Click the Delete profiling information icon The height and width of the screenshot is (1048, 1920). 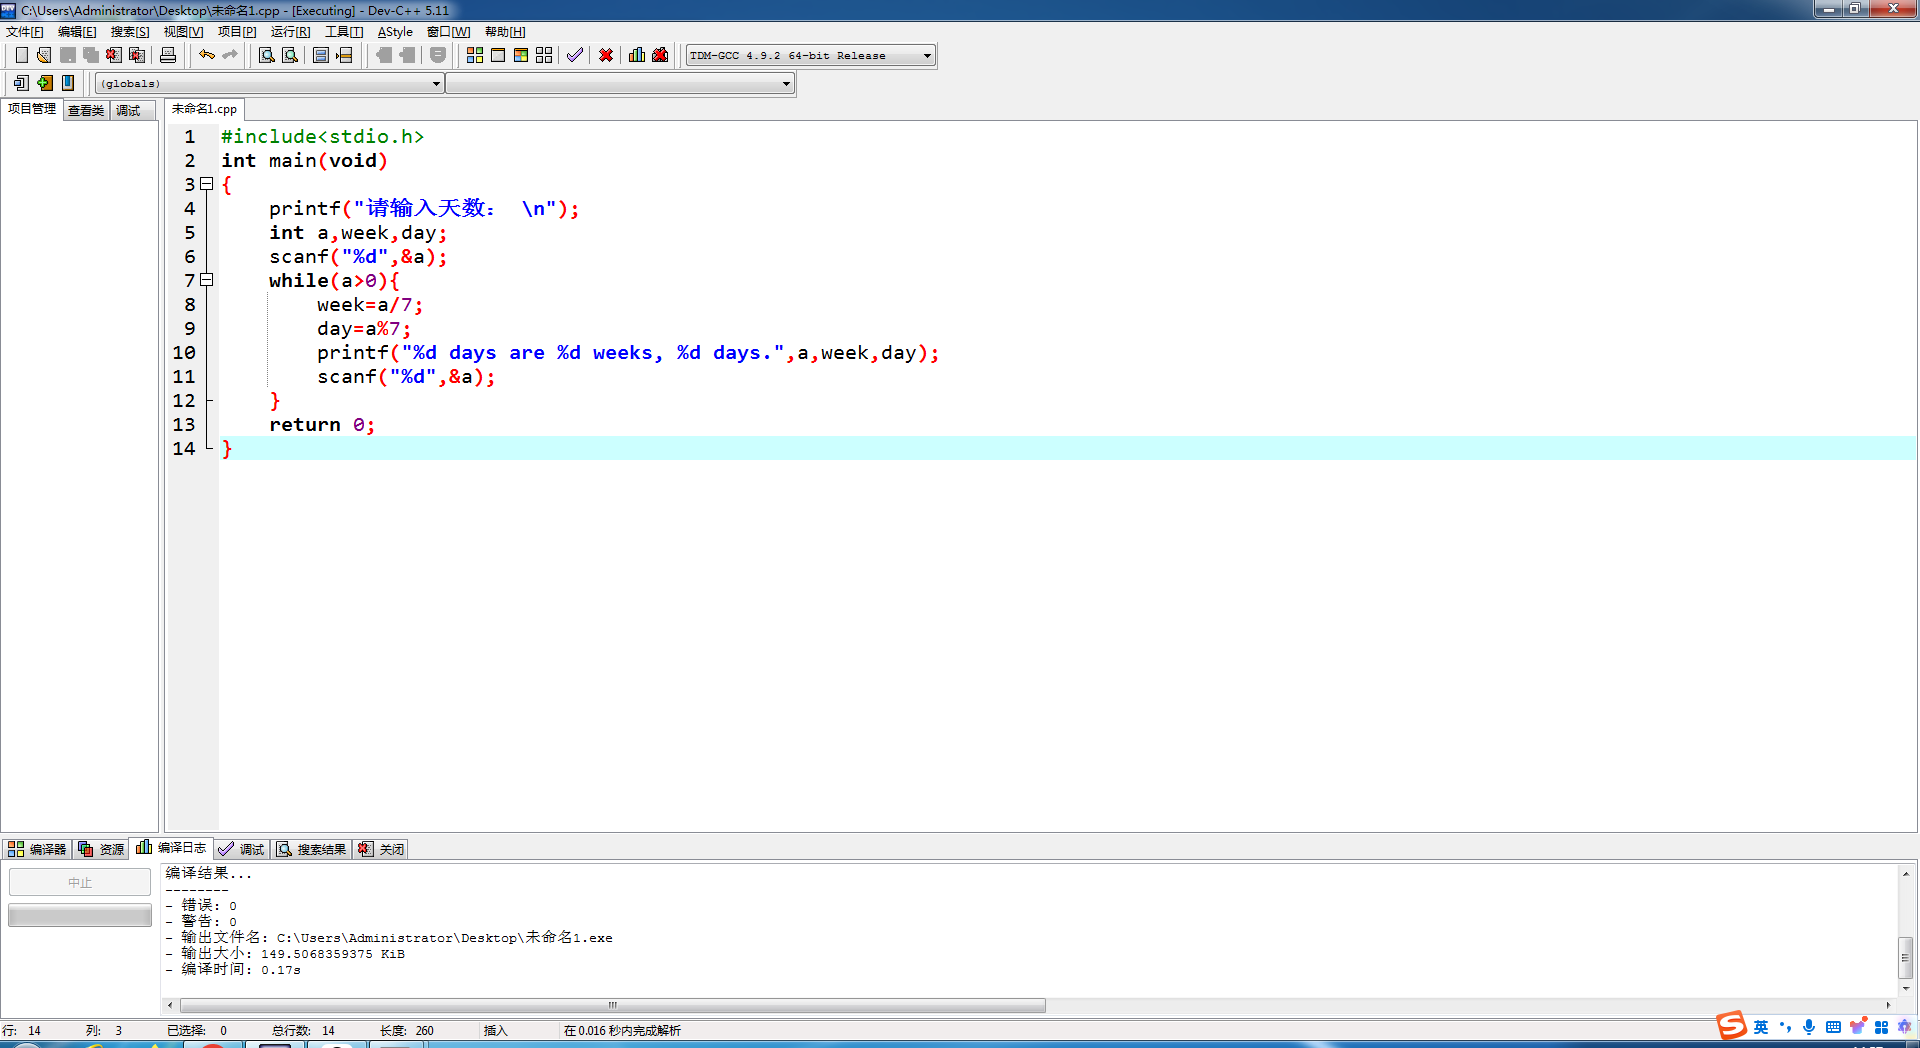(x=660, y=55)
